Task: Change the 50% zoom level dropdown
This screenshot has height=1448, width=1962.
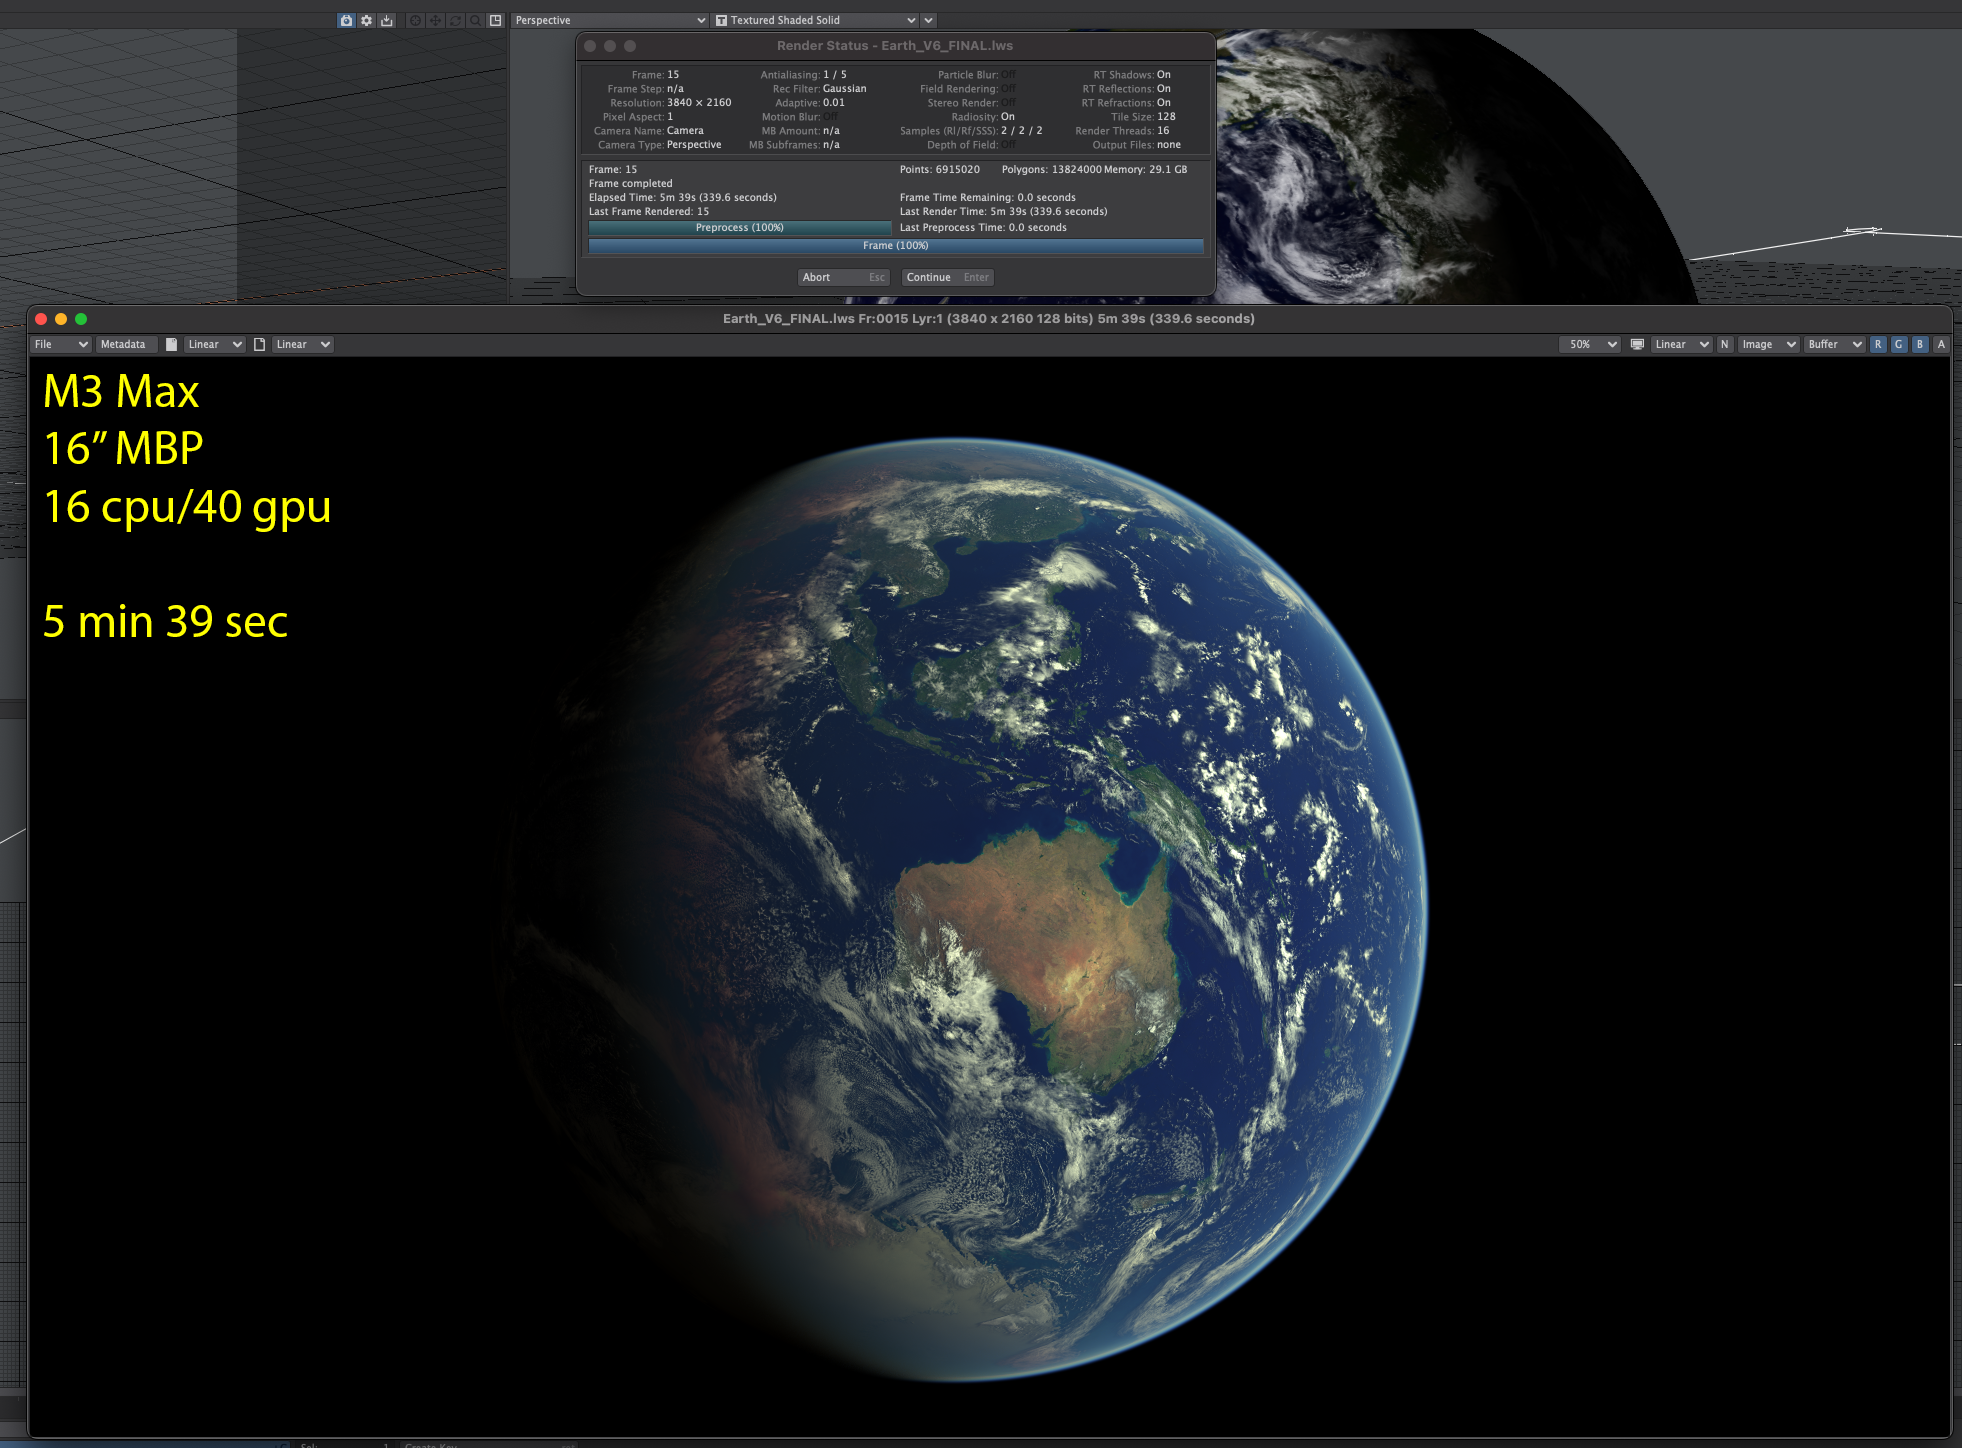Action: click(x=1589, y=344)
